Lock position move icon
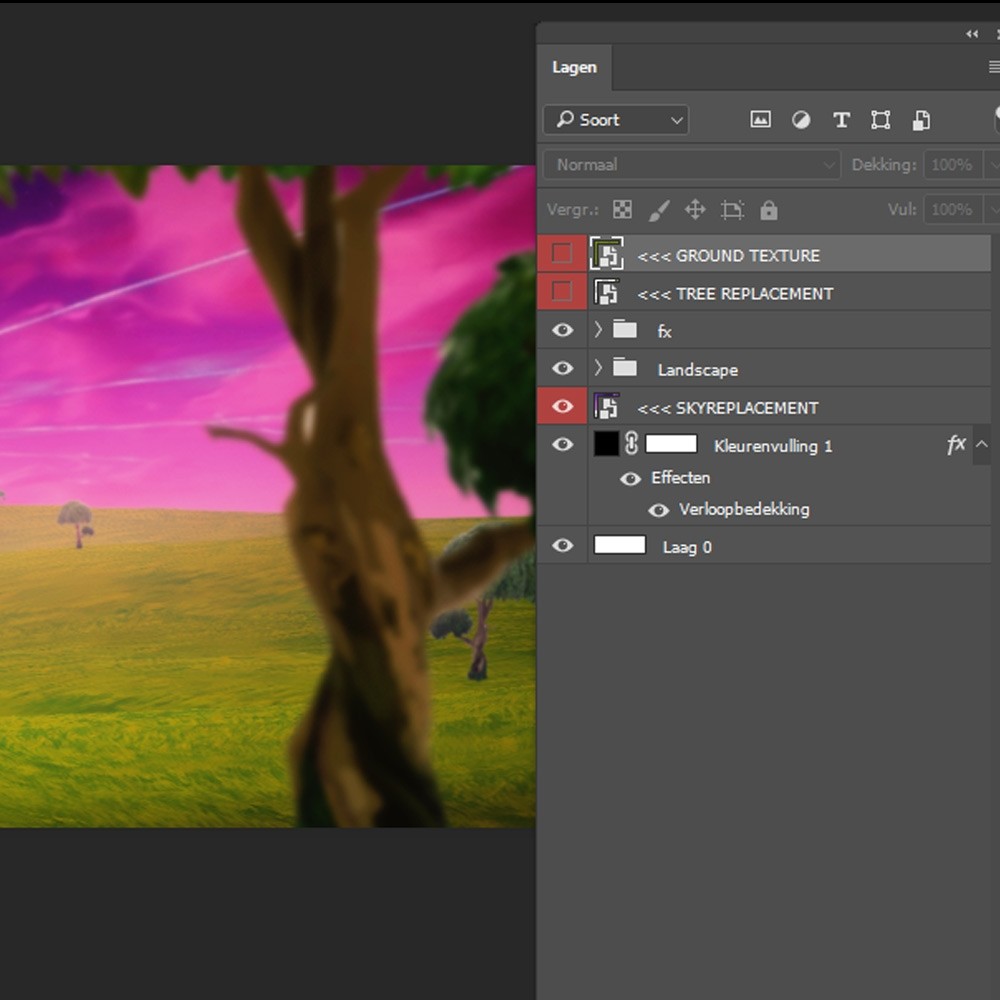The width and height of the screenshot is (1000, 1000). point(695,210)
